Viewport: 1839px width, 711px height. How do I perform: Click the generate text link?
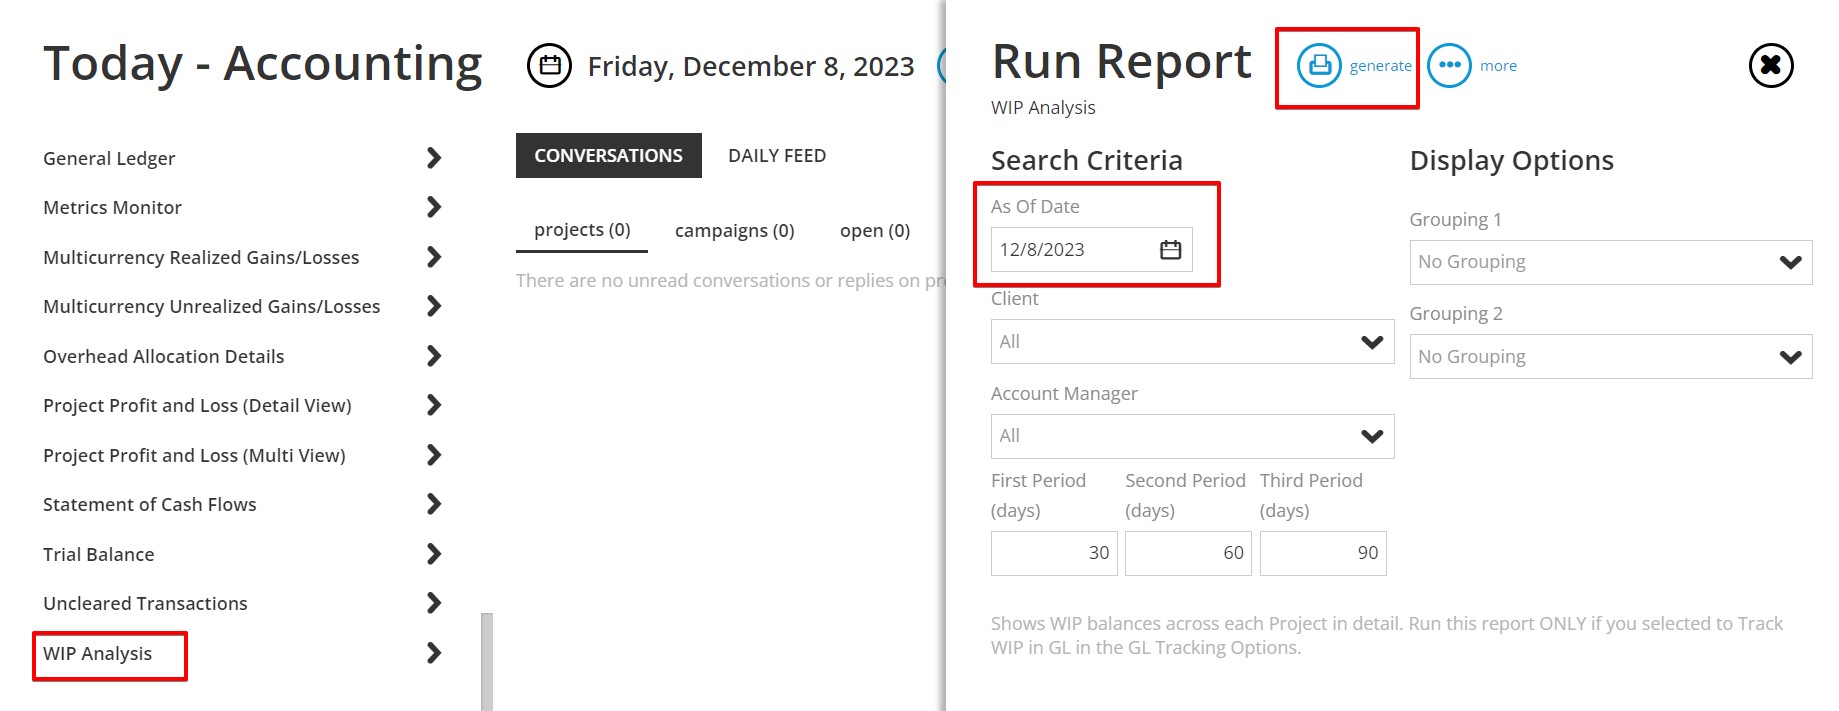pos(1380,66)
